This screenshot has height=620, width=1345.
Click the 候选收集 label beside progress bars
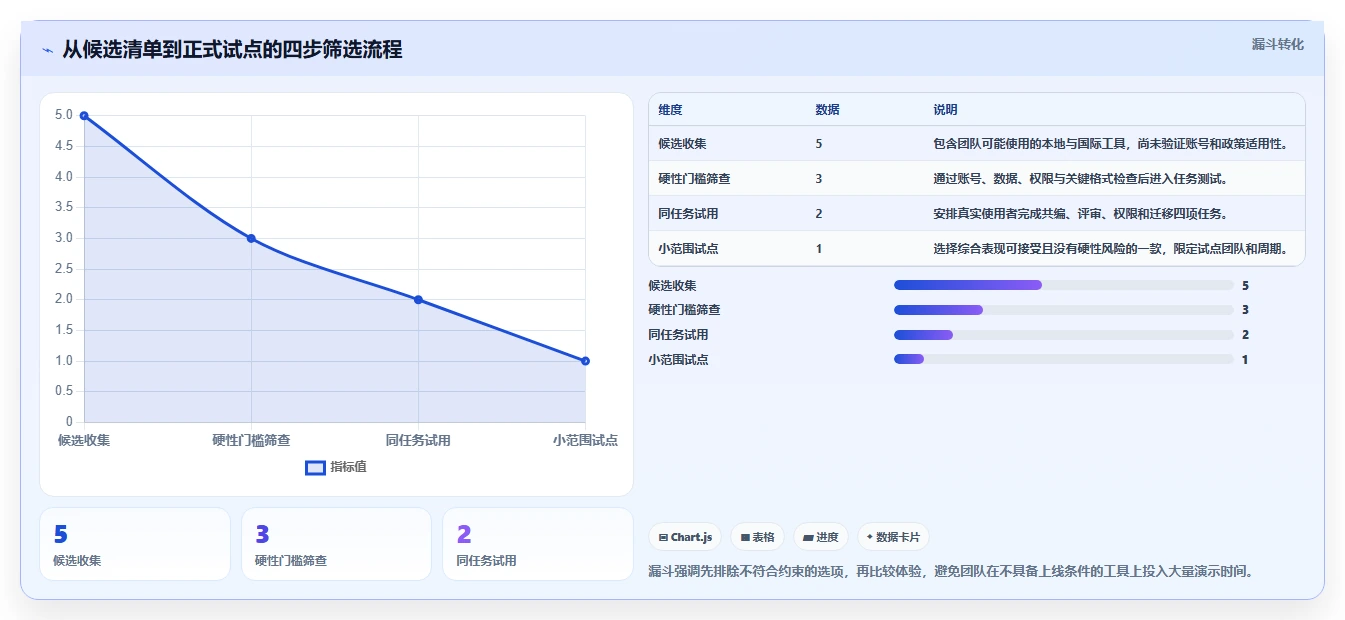point(672,285)
